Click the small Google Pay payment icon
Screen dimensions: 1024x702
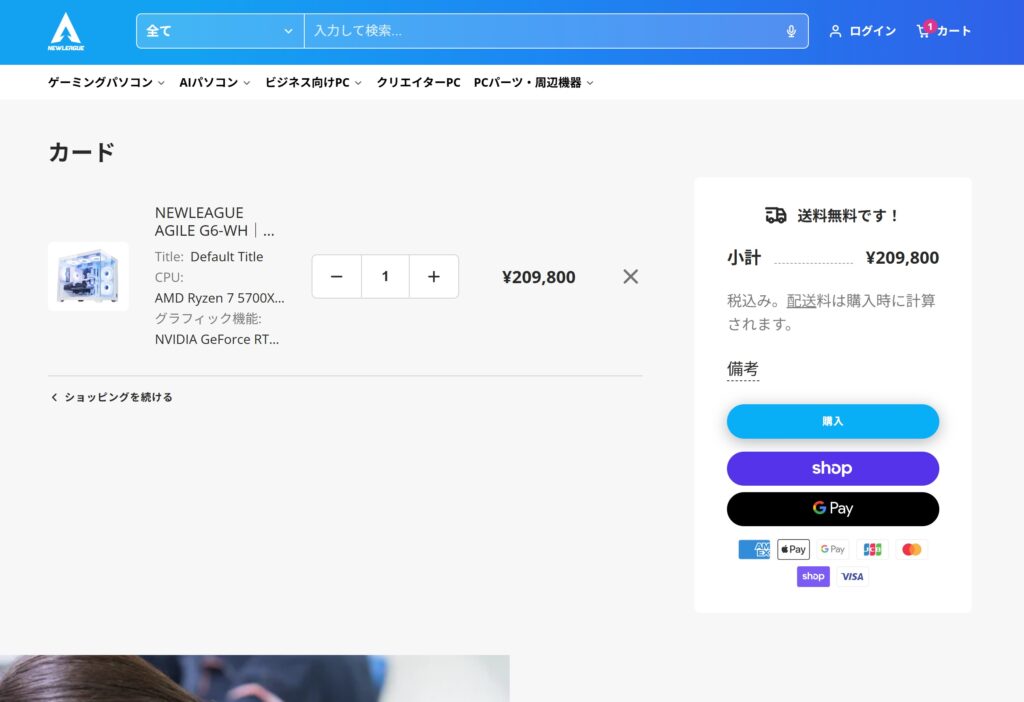833,549
